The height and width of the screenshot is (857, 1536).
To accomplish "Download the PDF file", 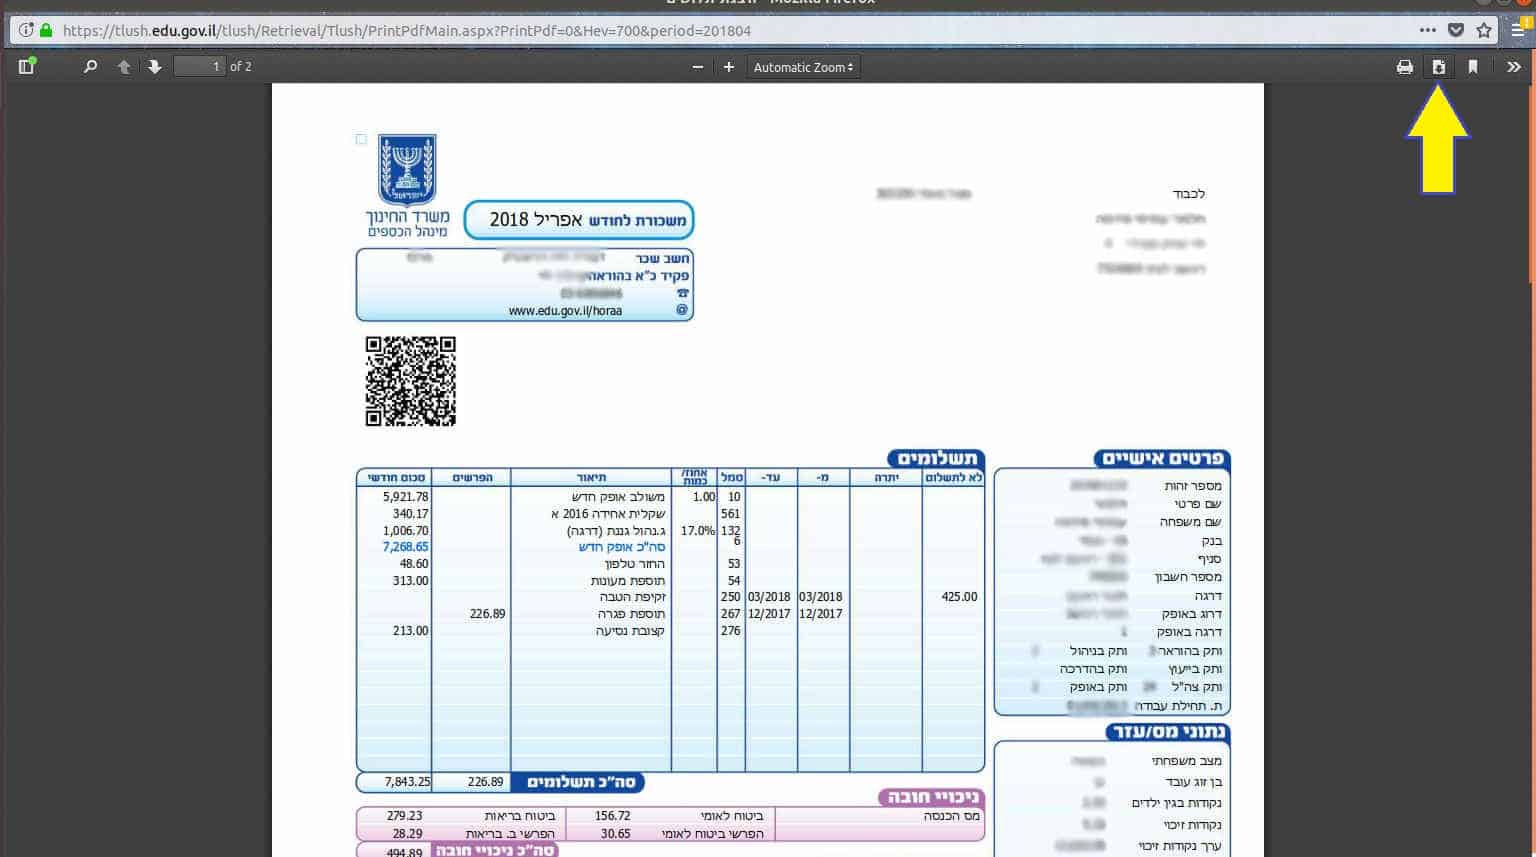I will (x=1439, y=67).
